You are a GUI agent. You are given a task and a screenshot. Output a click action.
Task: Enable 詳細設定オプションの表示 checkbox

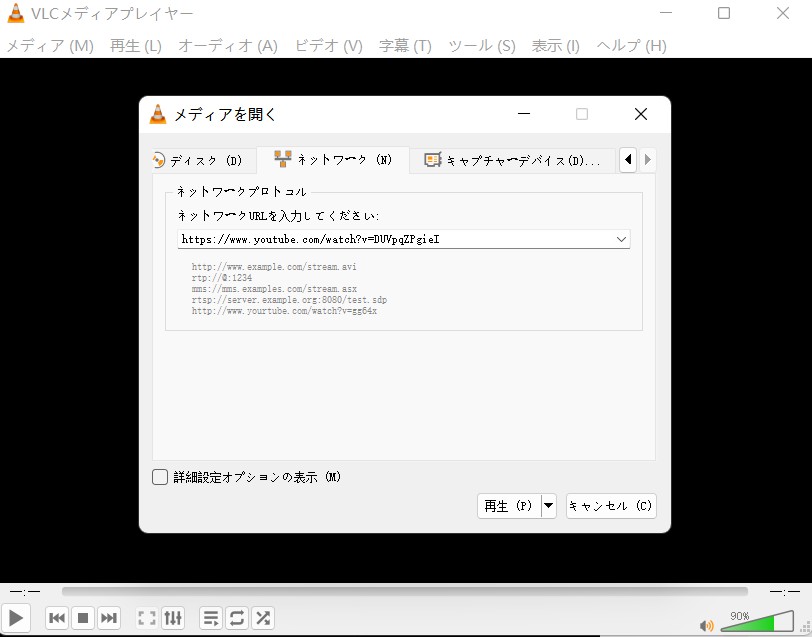160,477
